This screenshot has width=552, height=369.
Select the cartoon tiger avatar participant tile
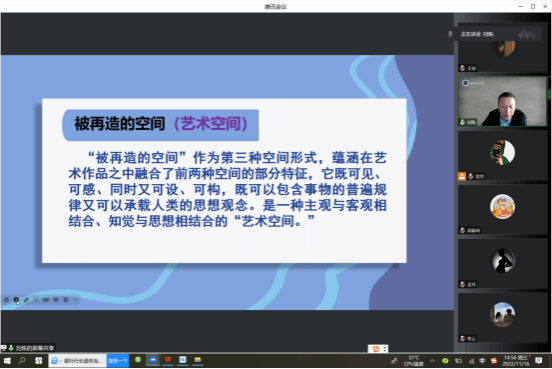(x=502, y=209)
